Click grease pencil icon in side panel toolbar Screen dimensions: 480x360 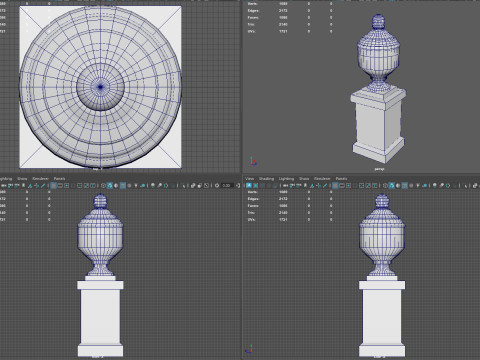coord(325,185)
